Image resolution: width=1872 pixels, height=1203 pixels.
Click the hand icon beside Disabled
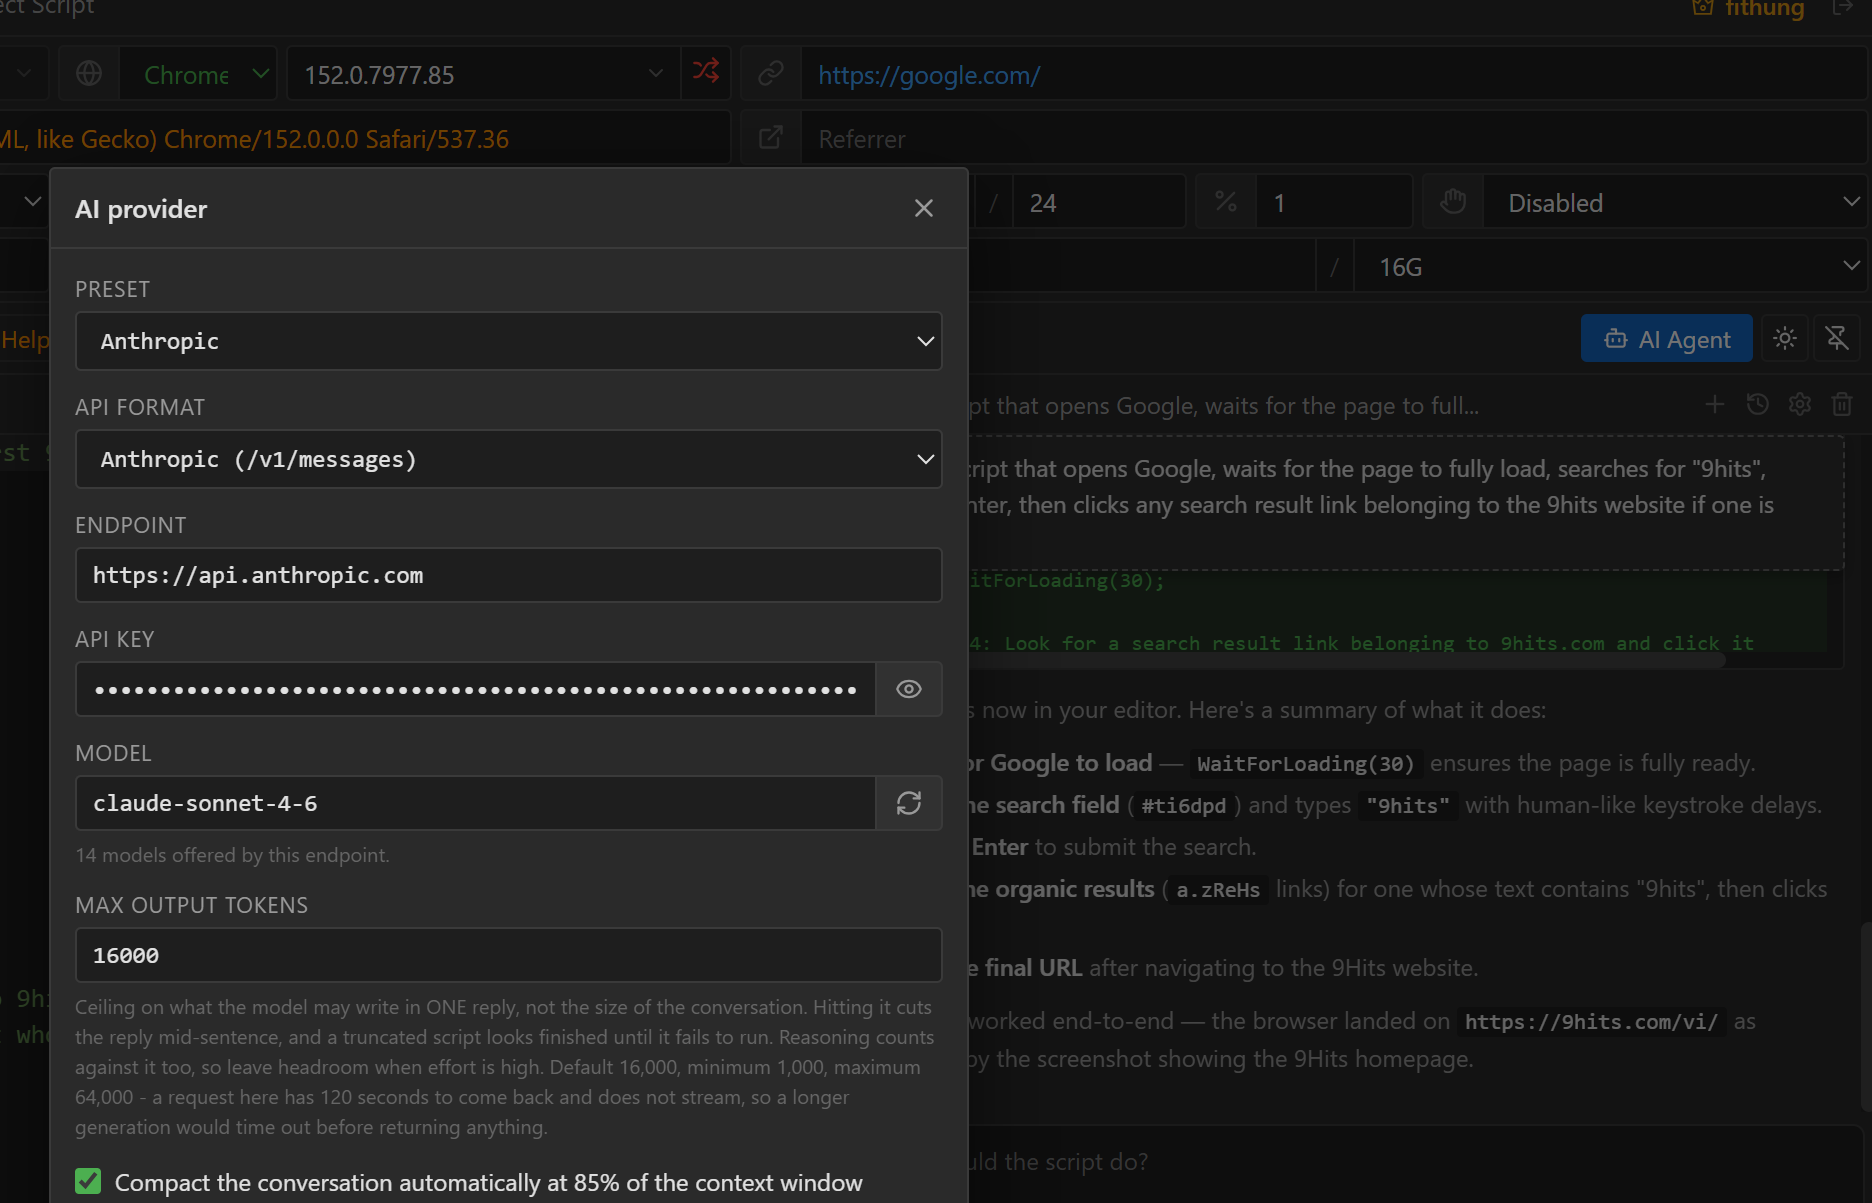[x=1453, y=202]
